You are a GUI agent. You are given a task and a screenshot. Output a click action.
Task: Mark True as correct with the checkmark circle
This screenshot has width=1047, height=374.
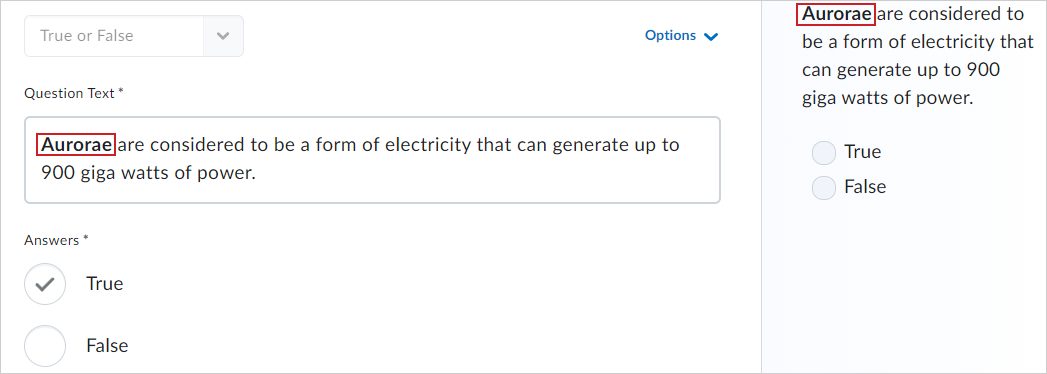click(x=45, y=284)
